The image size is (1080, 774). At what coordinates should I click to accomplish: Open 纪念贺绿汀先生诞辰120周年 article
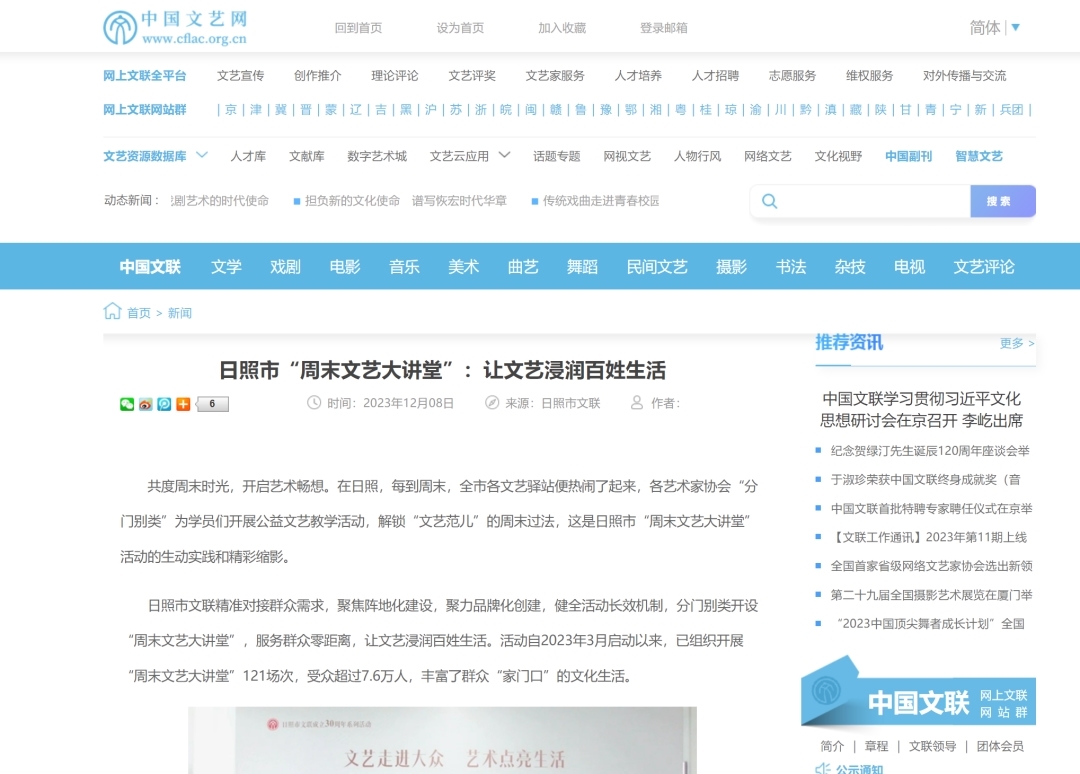[x=930, y=450]
